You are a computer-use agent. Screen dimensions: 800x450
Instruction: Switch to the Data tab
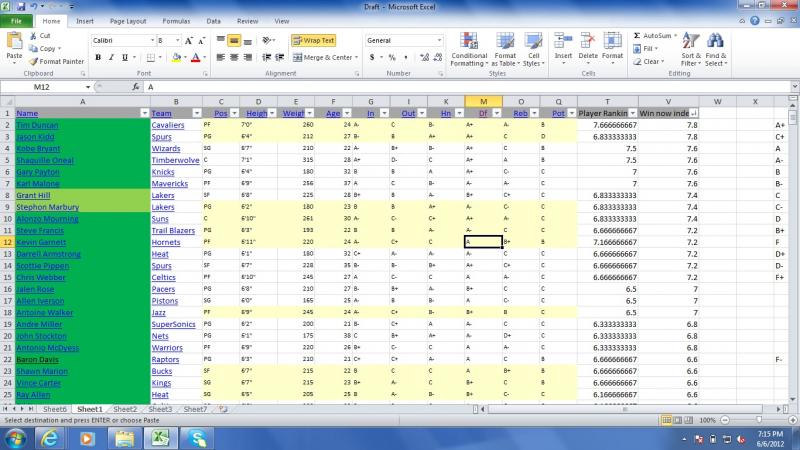point(213,21)
